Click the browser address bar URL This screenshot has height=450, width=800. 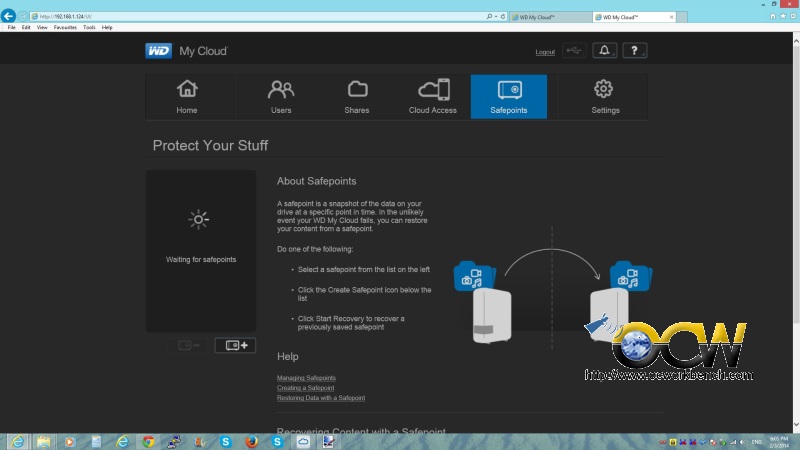[x=65, y=16]
